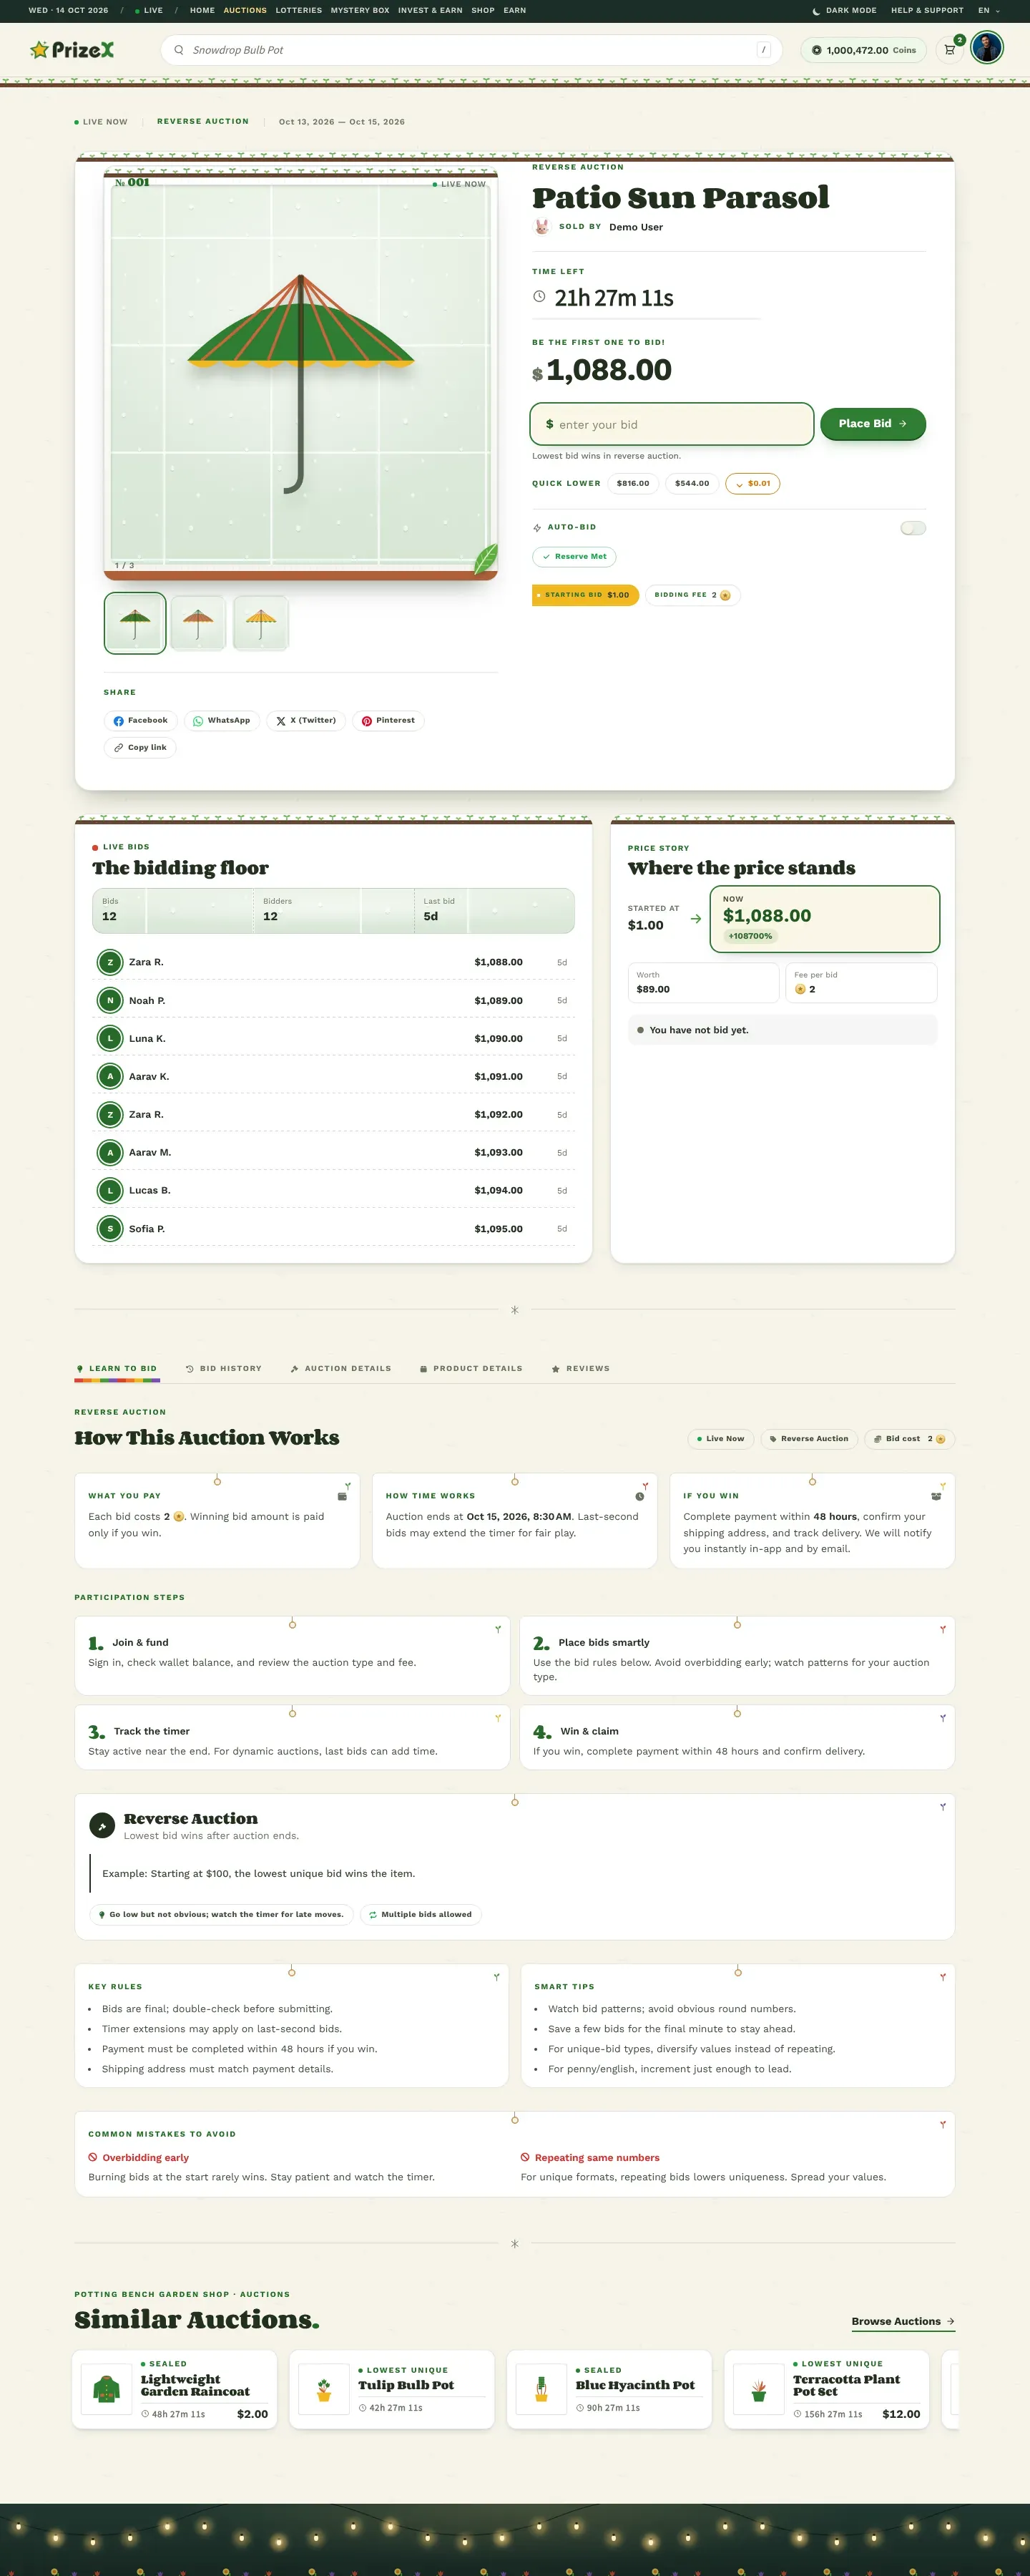Choose the $544.00 quick lower bid

tap(692, 484)
